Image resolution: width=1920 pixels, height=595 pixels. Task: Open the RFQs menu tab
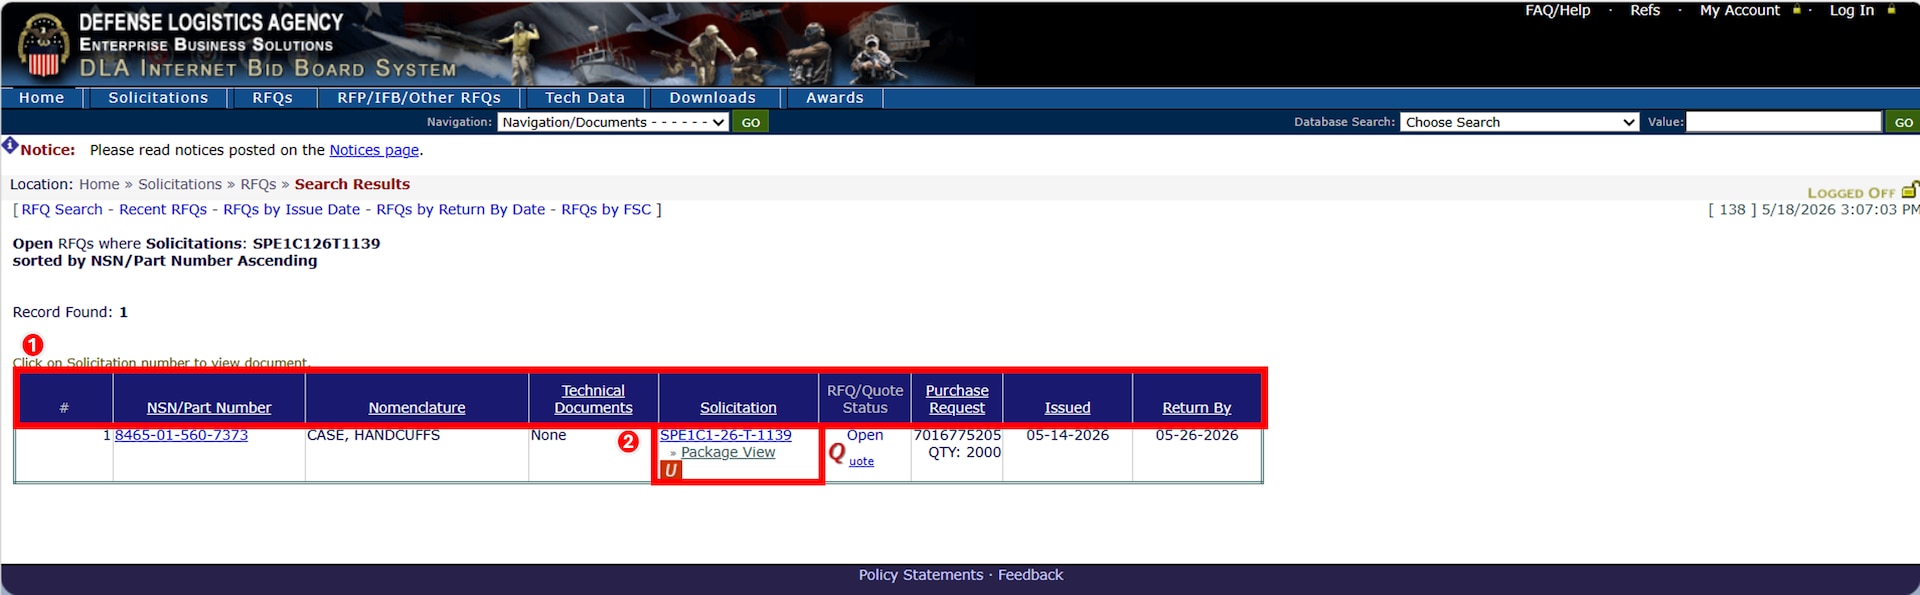tap(272, 98)
